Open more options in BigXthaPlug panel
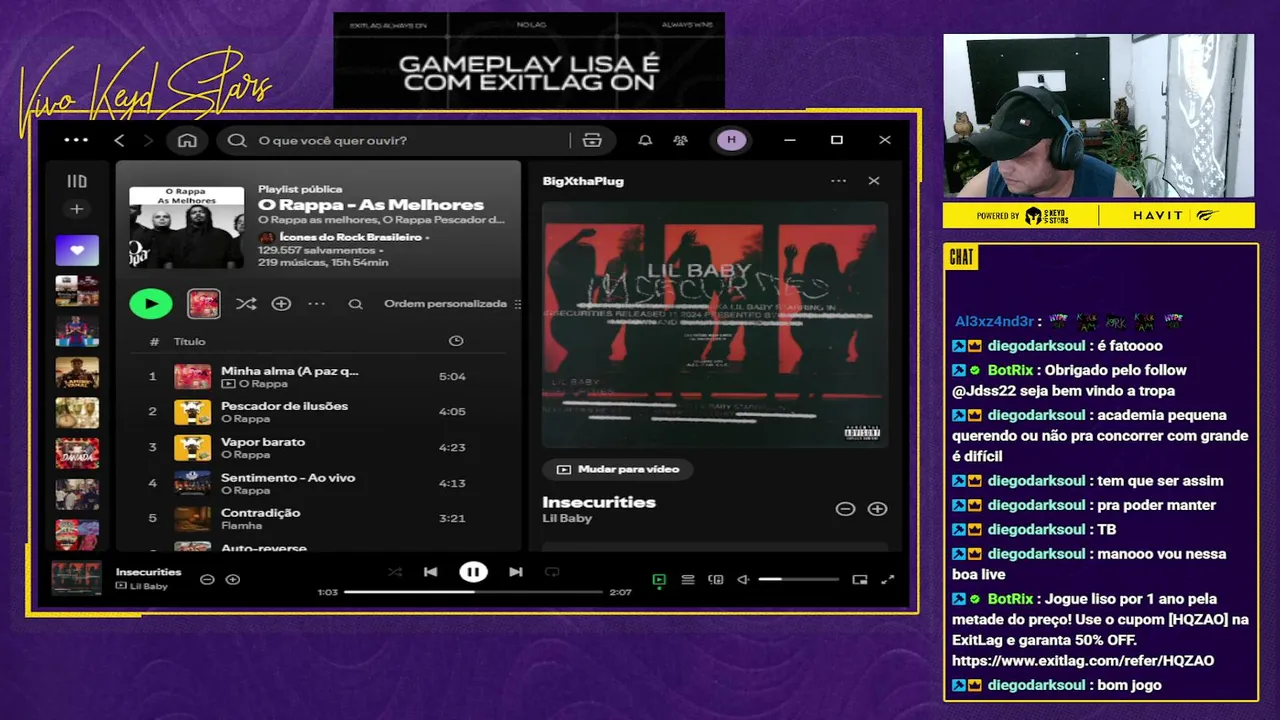The width and height of the screenshot is (1280, 720). (x=838, y=181)
